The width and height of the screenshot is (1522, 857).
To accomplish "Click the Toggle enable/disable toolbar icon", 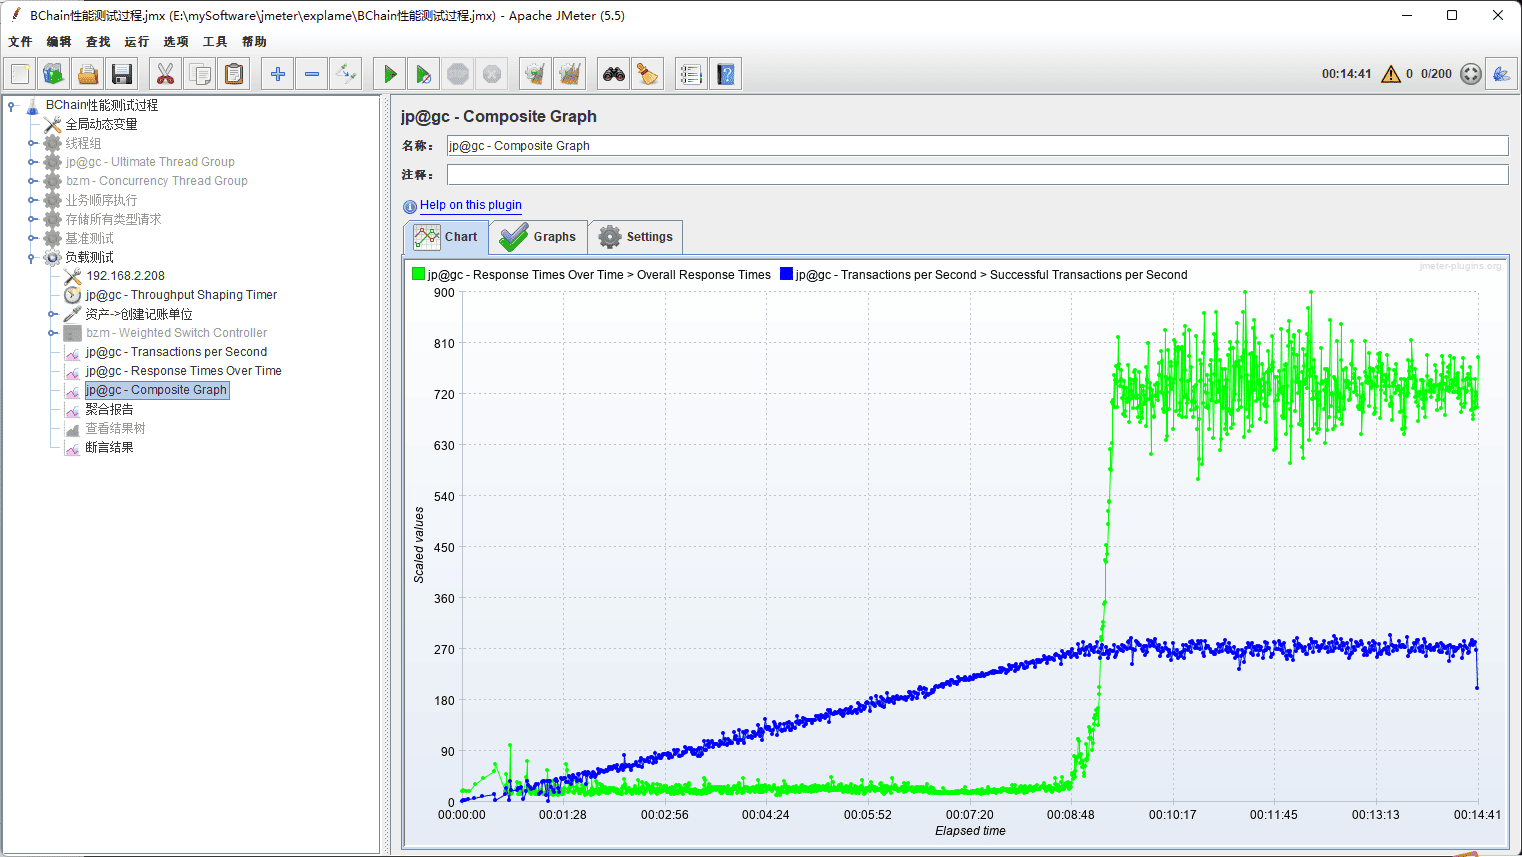I will (x=346, y=74).
